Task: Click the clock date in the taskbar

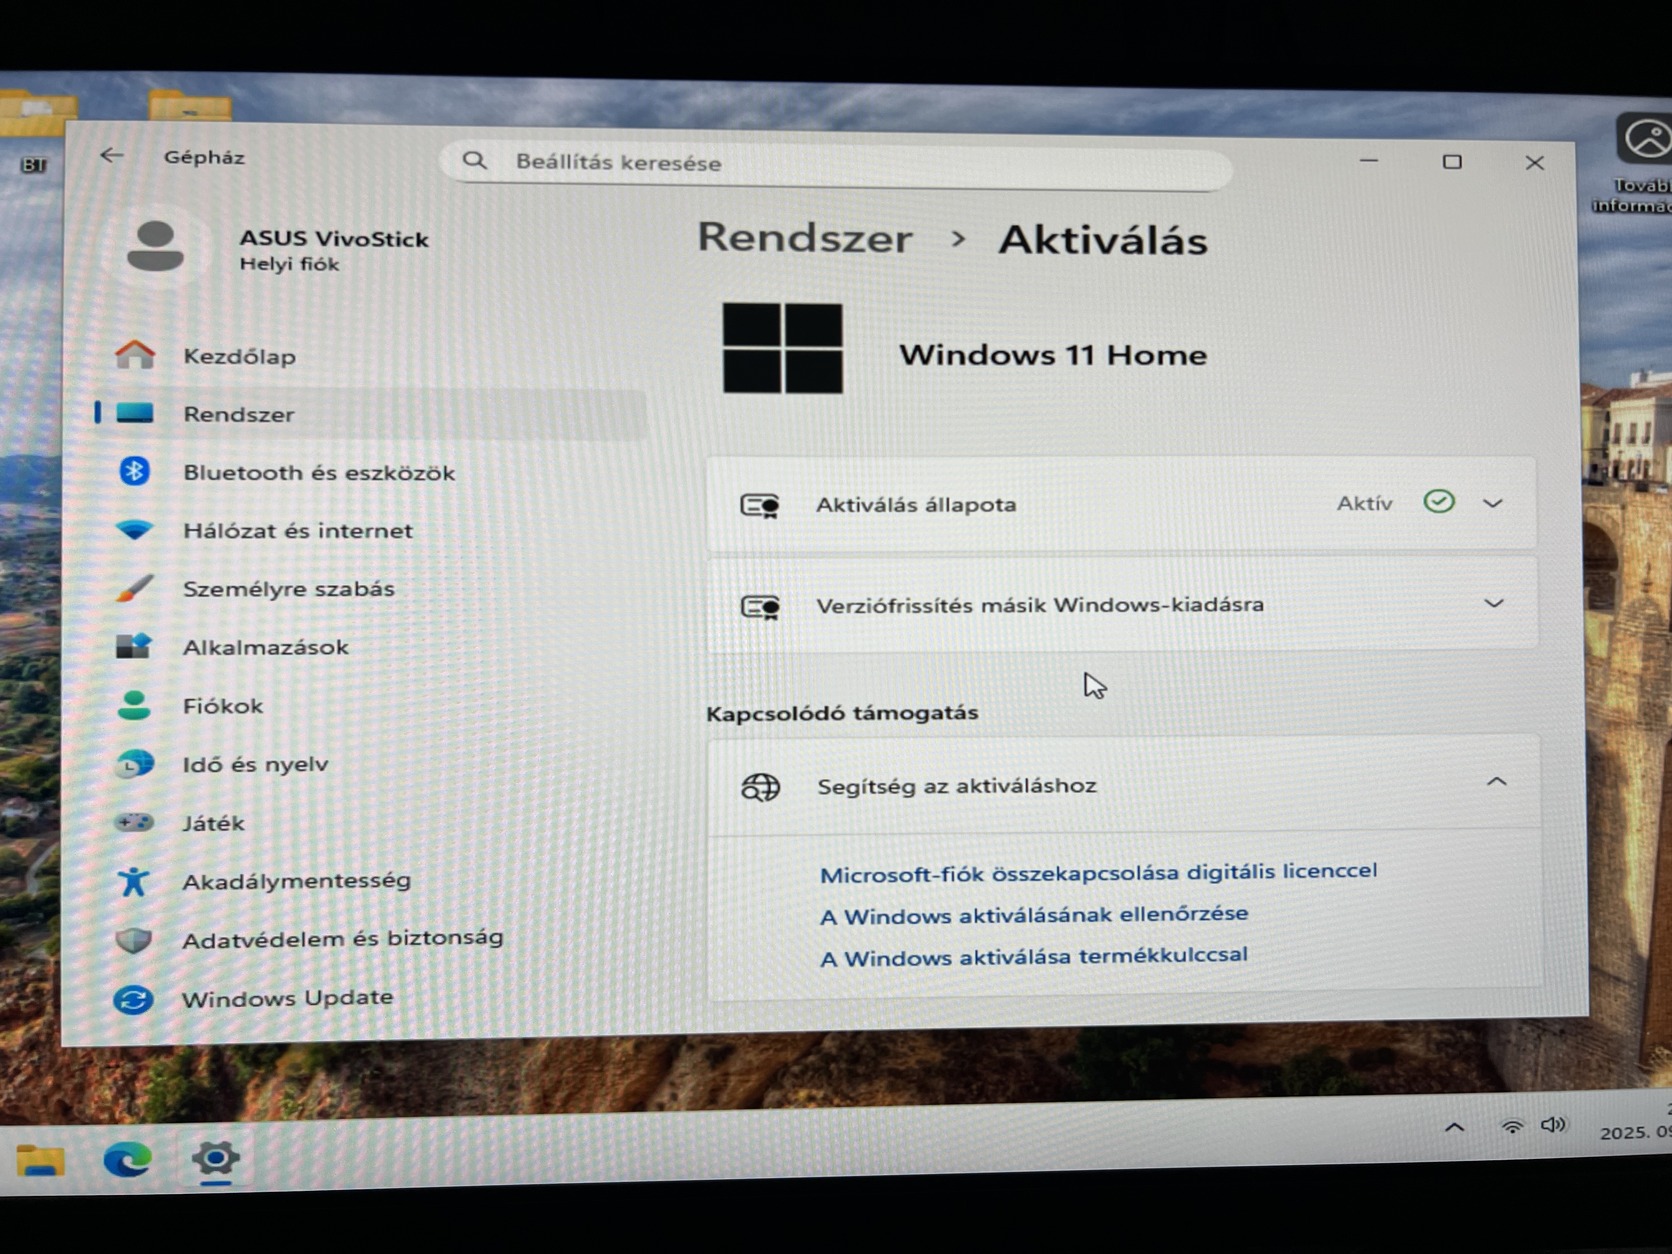Action: pyautogui.click(x=1636, y=1131)
